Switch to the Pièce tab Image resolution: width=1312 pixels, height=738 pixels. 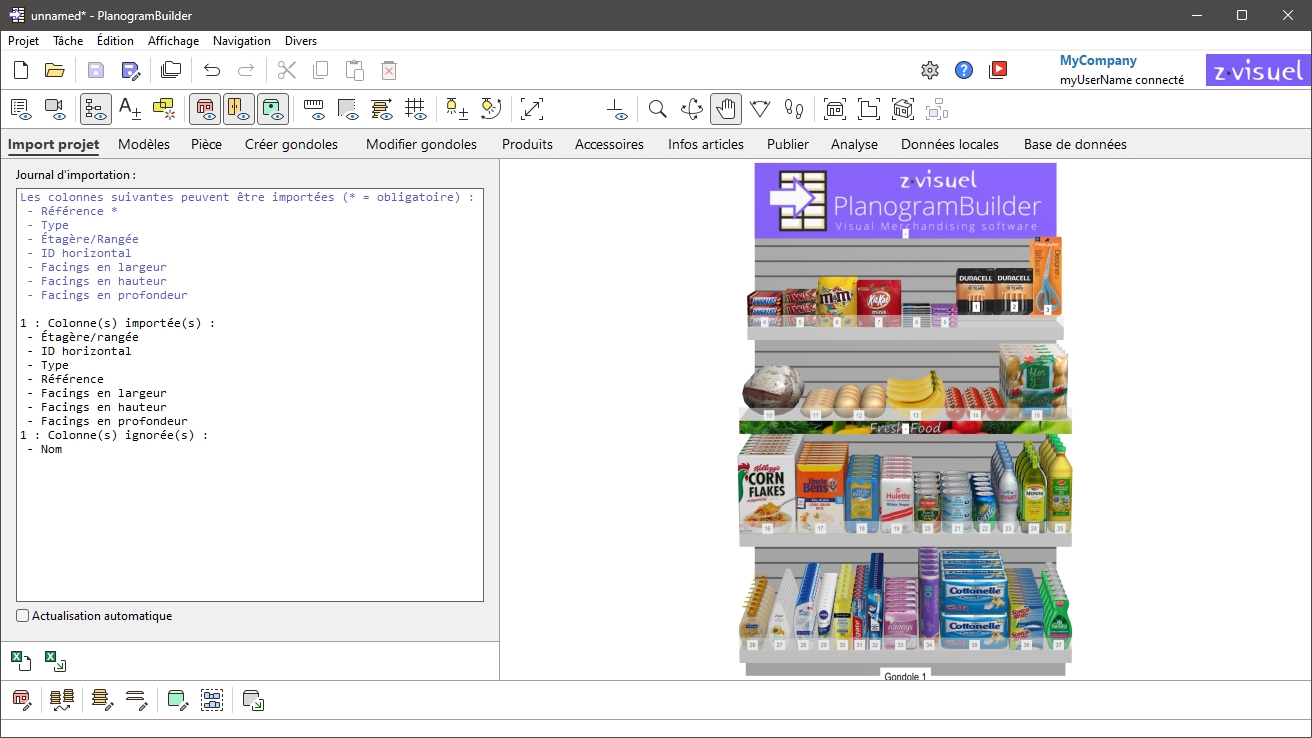206,144
